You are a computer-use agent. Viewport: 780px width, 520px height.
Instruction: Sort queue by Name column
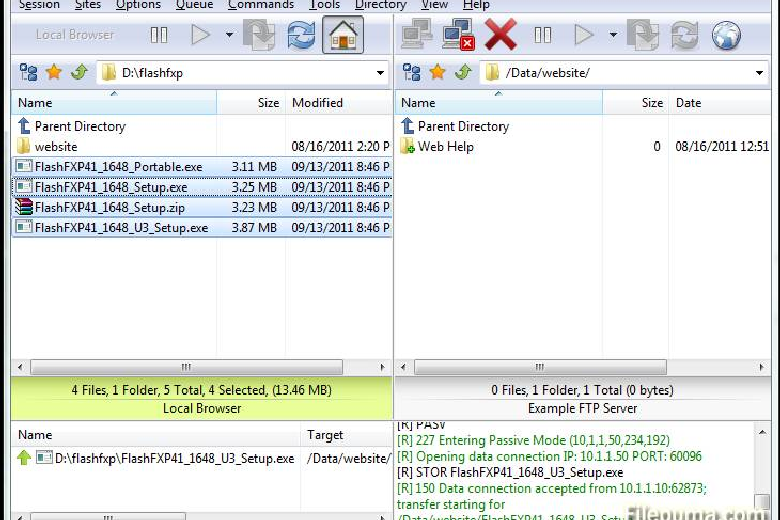156,435
